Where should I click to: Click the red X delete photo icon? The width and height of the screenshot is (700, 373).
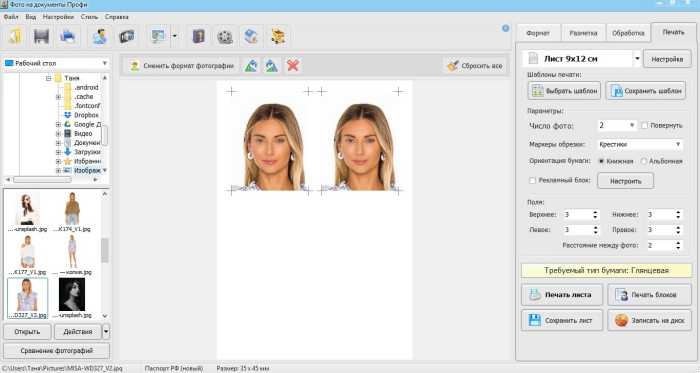pos(293,66)
